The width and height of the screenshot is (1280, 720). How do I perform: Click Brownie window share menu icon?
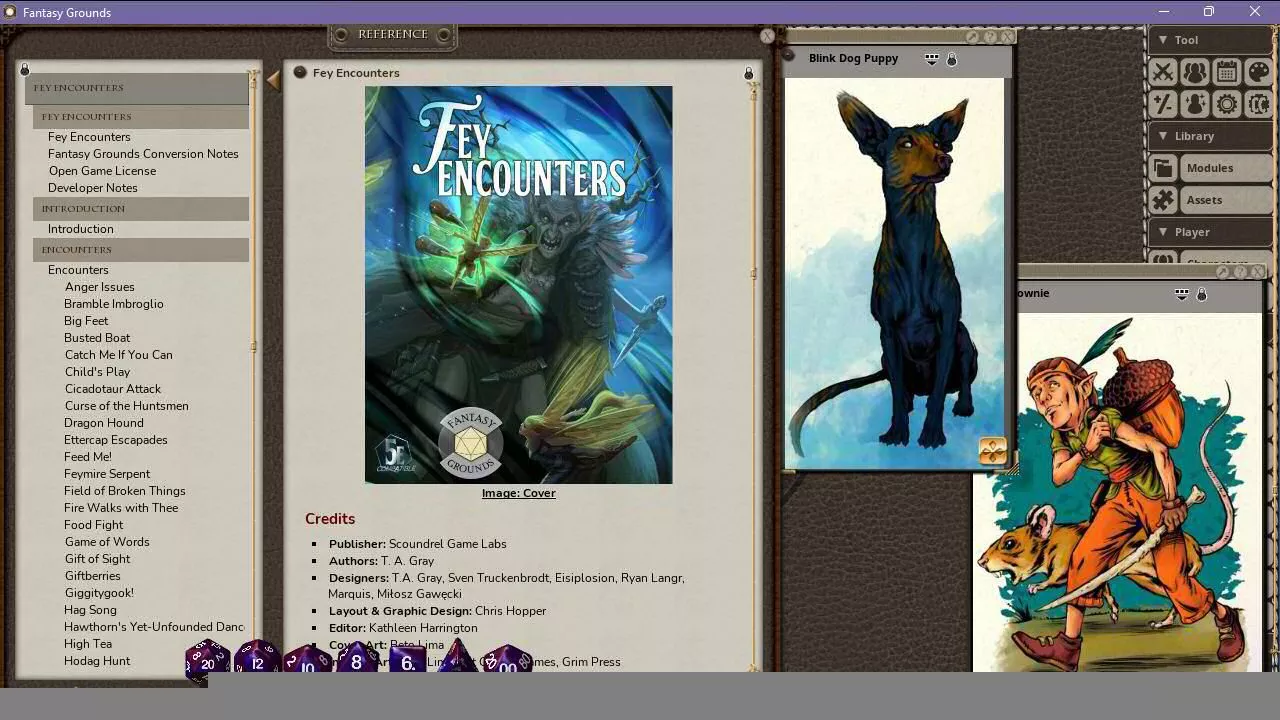click(x=1182, y=294)
